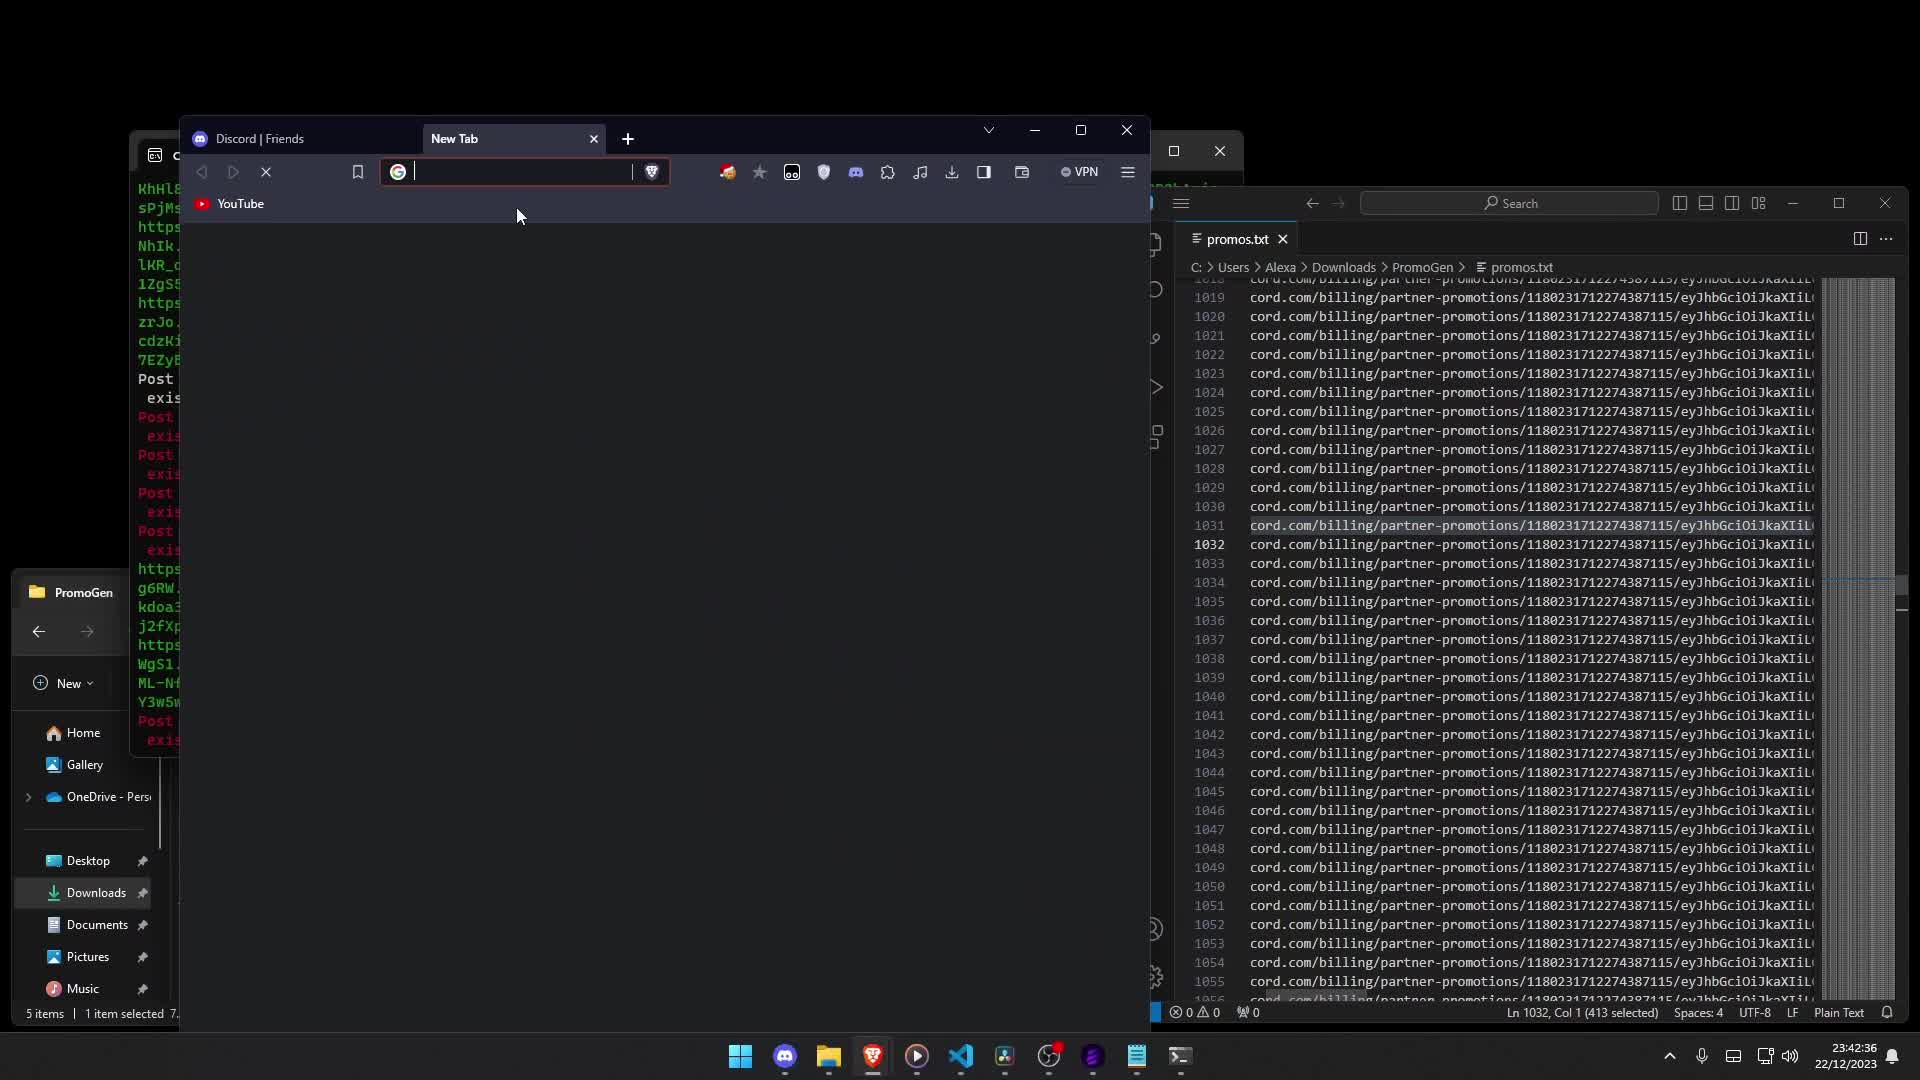Toggle the browser sidebar panel
Screen dimensions: 1920x1080
pos(984,172)
